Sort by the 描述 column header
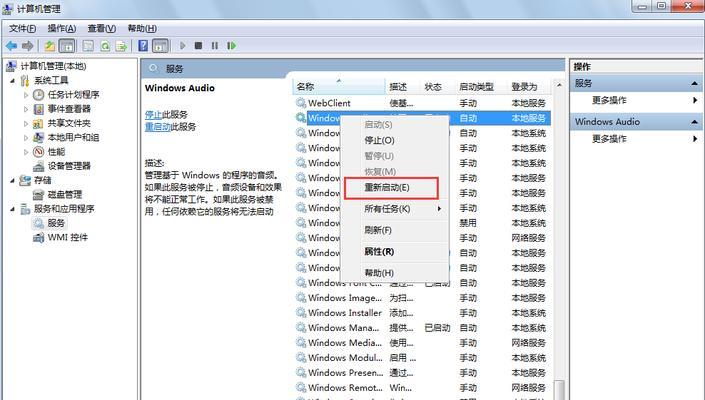Viewport: 705px width, 400px height. [402, 87]
